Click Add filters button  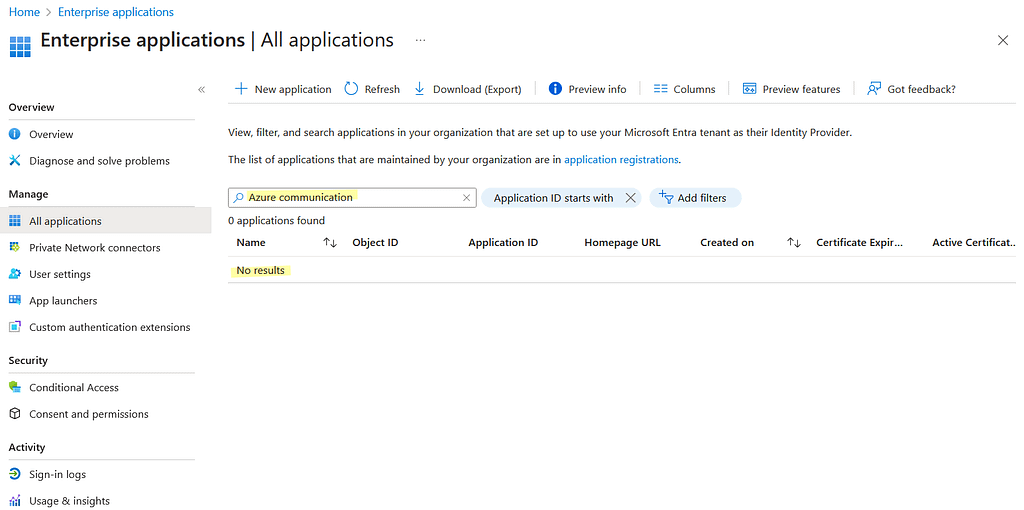(695, 198)
